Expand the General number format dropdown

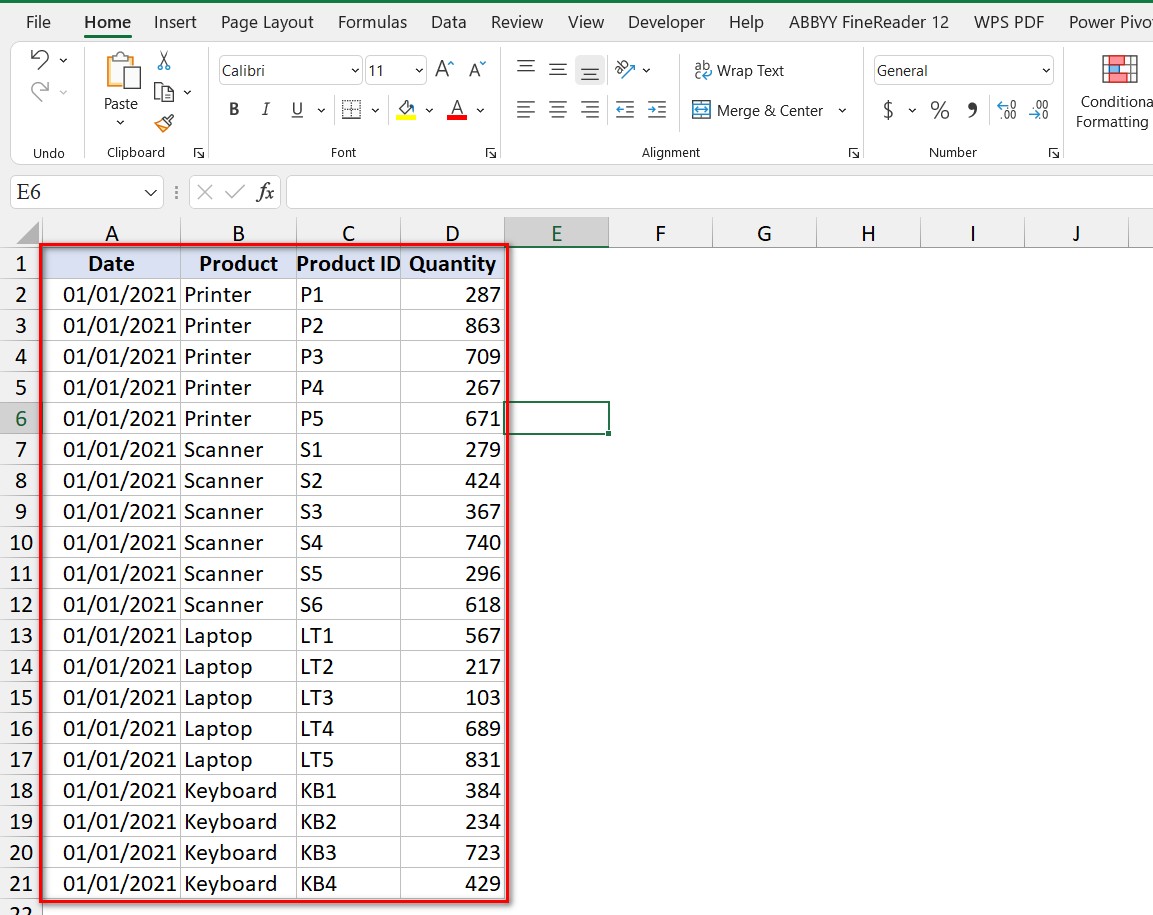(x=1046, y=71)
